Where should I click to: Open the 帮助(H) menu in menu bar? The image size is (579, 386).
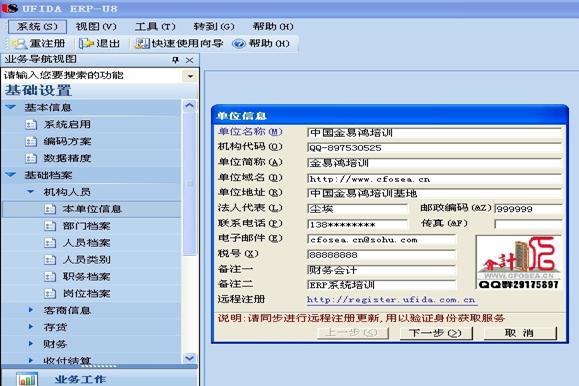pos(273,27)
